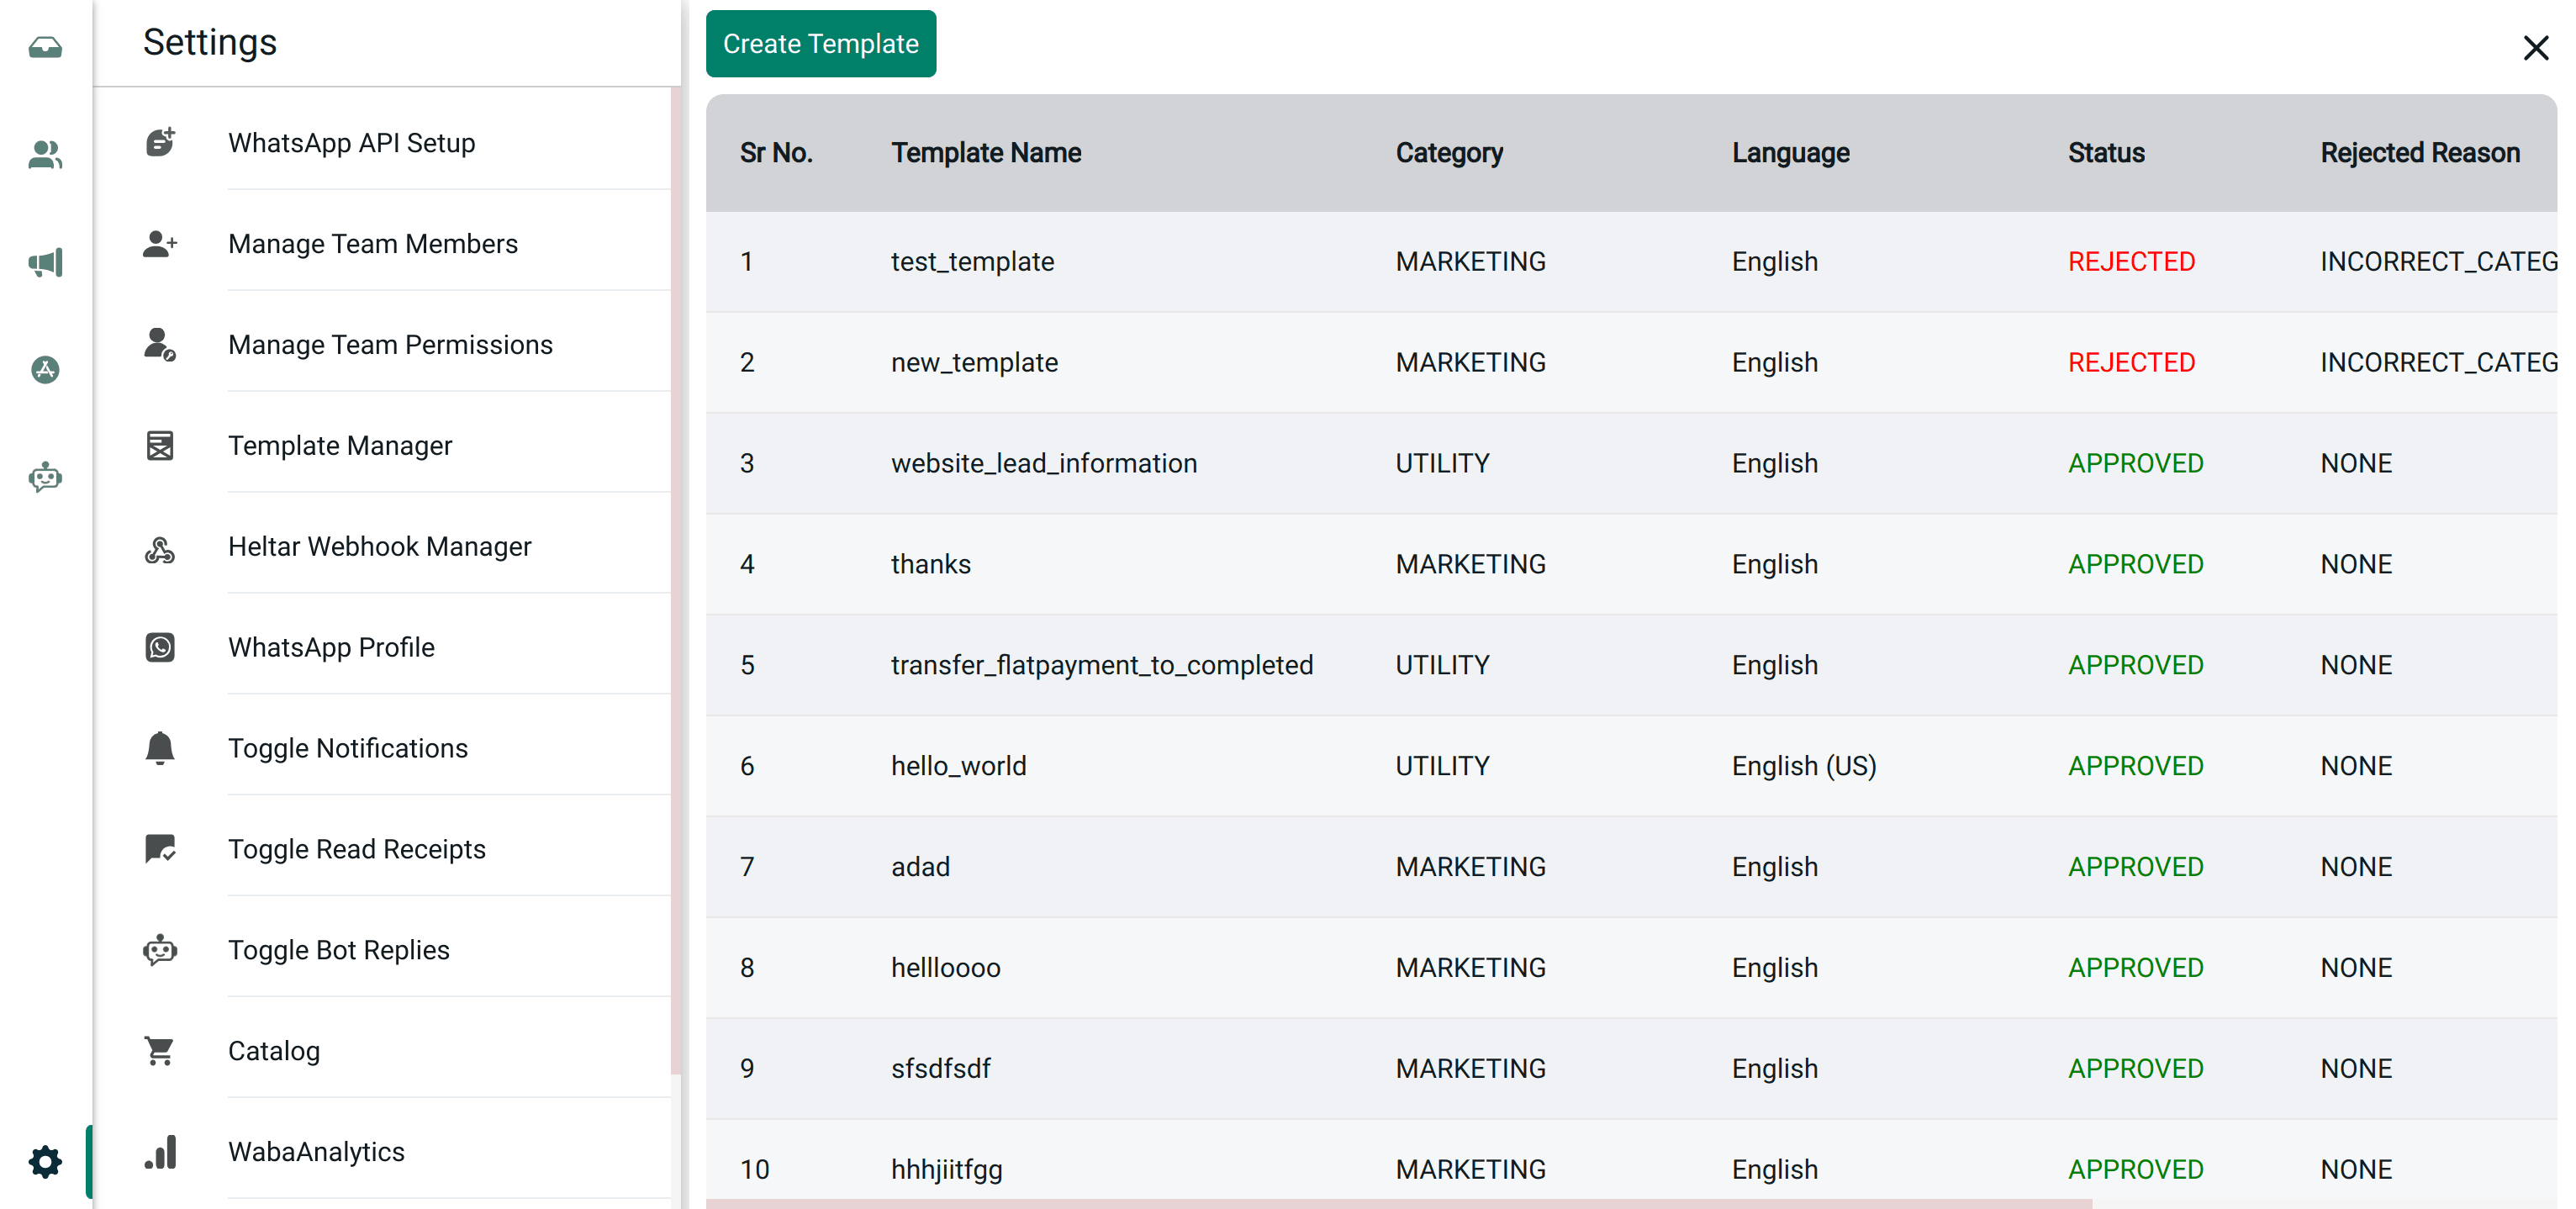The width and height of the screenshot is (2576, 1209).
Task: Click the WhatsApp Profile icon
Action: click(x=160, y=647)
